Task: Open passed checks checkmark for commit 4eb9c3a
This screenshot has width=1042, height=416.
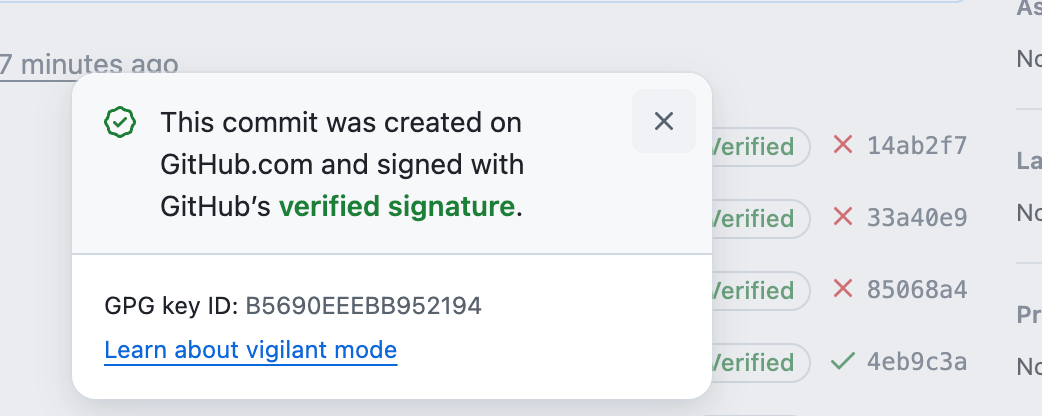Action: click(x=843, y=362)
